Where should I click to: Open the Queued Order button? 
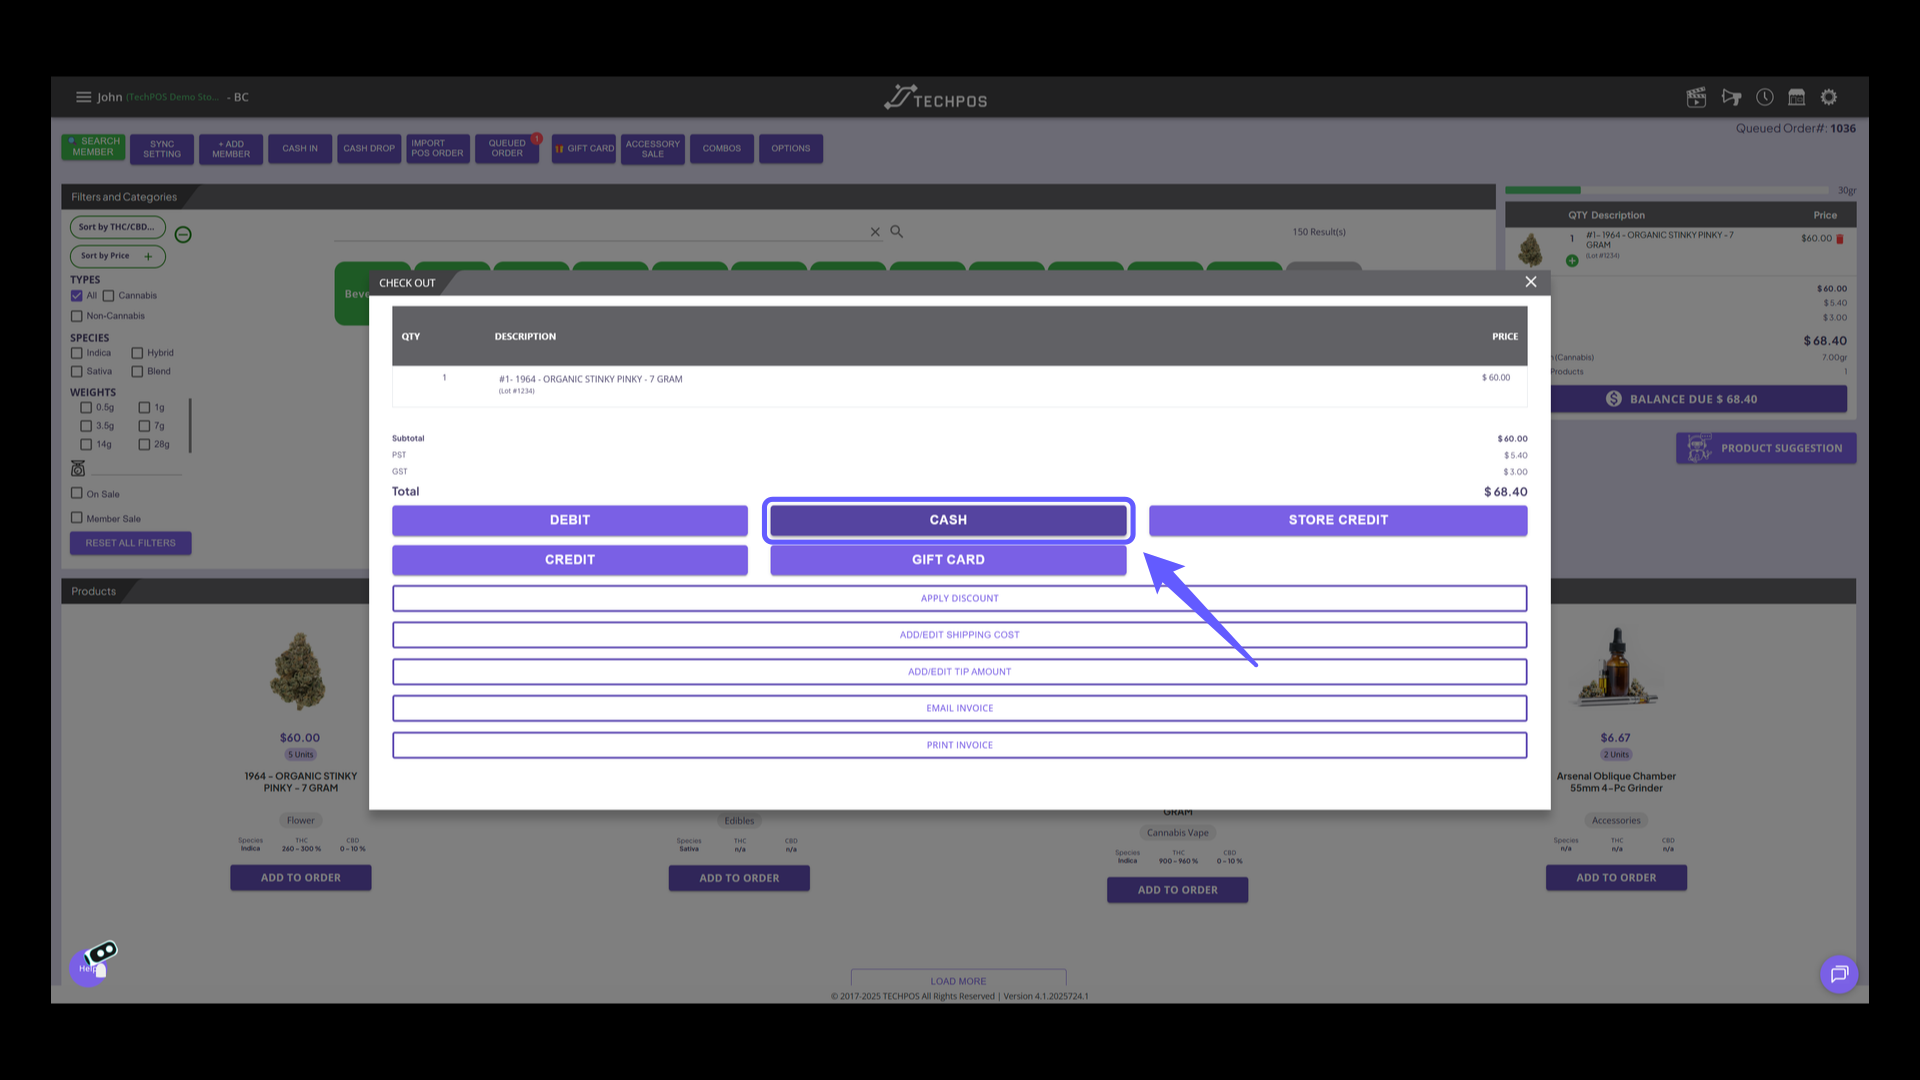[x=507, y=149]
